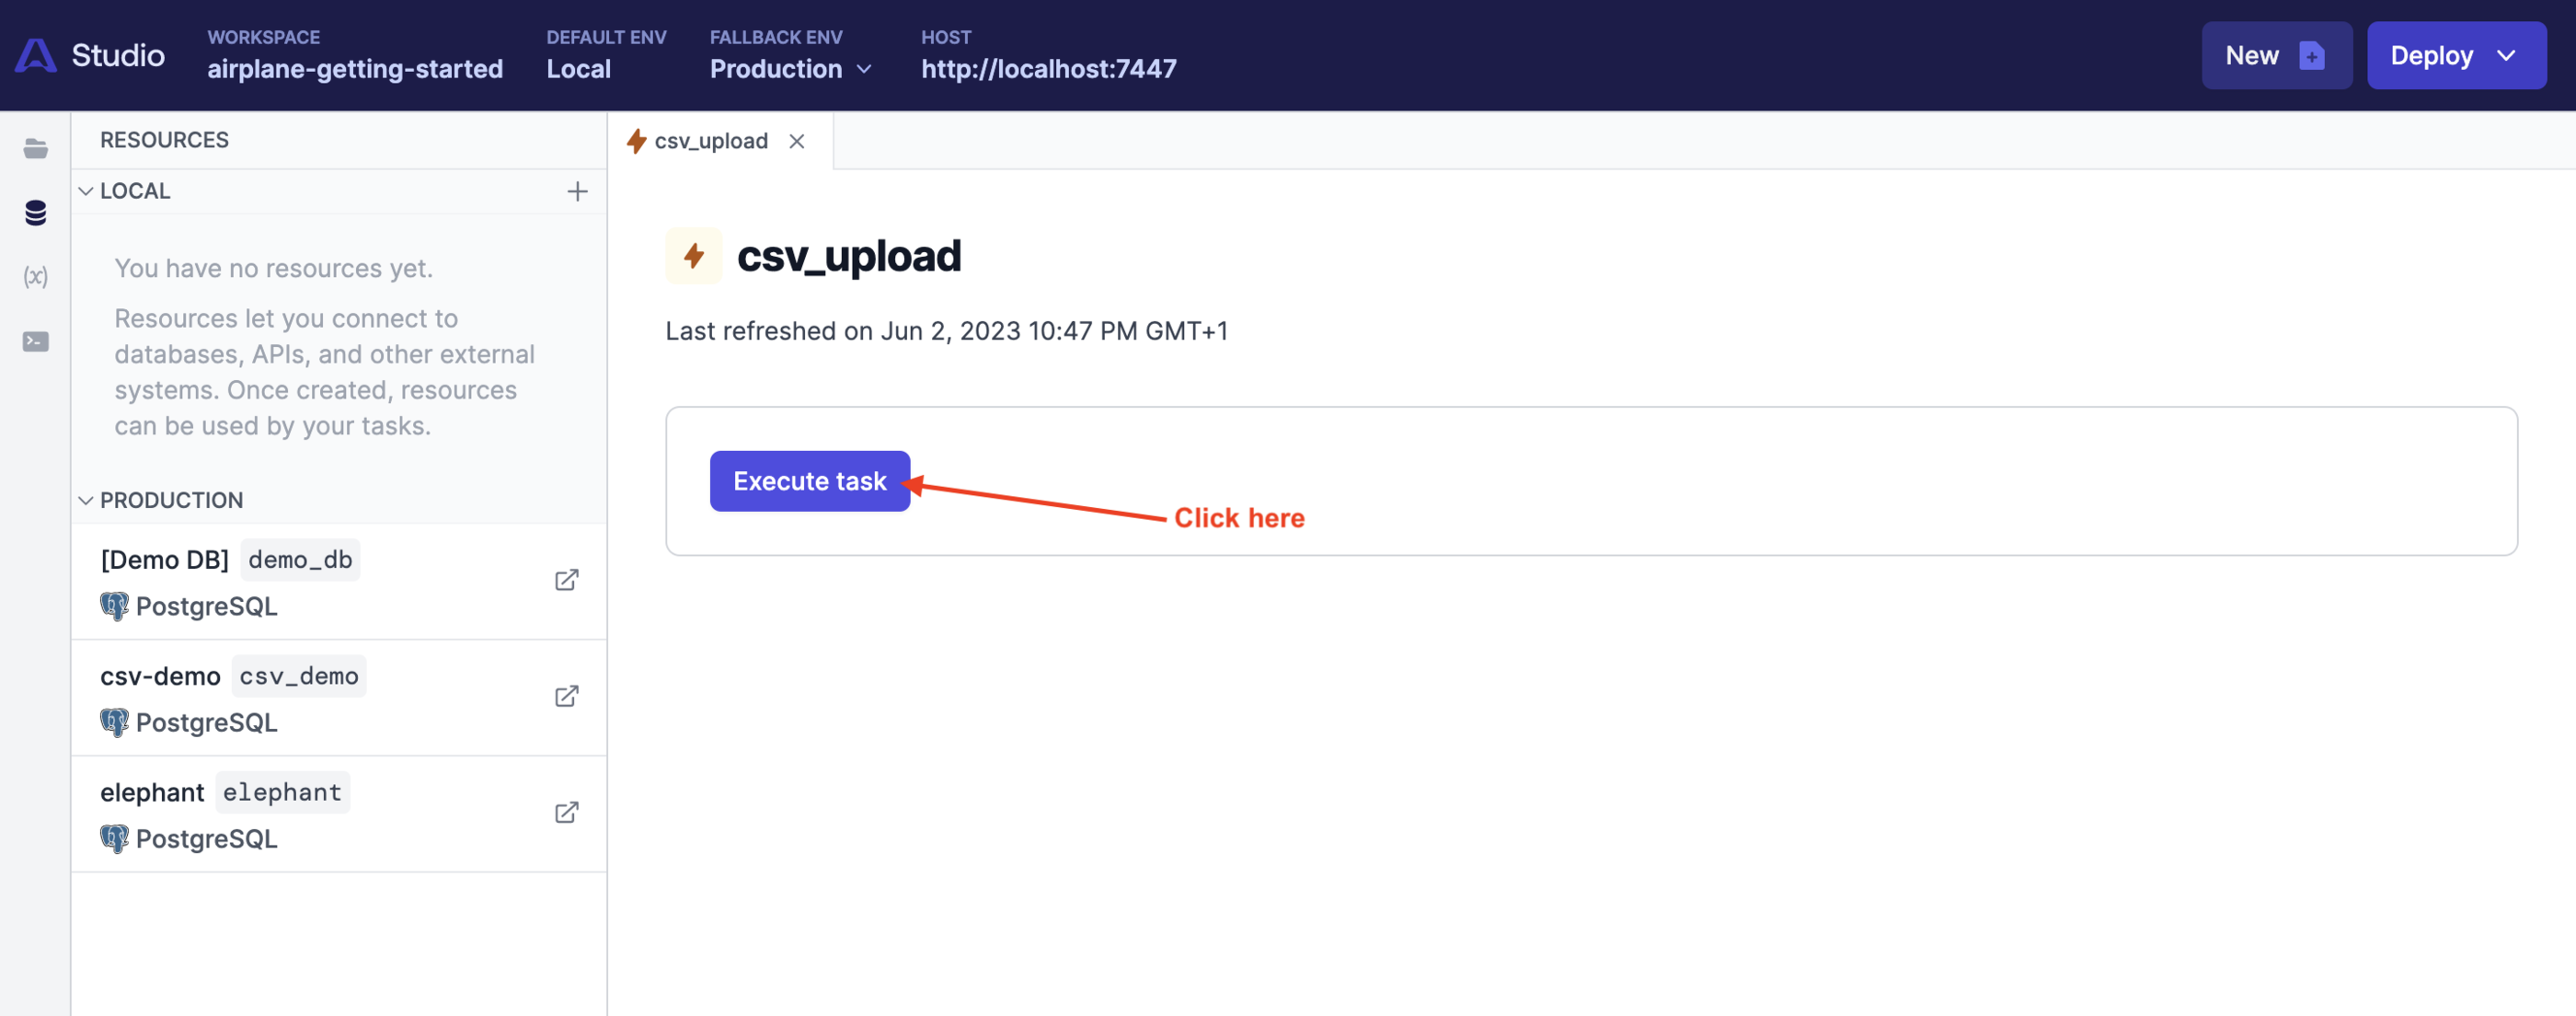Click the host http://localhost:7447 text
Screen dimensions: 2576x1016
pyautogui.click(x=1049, y=69)
